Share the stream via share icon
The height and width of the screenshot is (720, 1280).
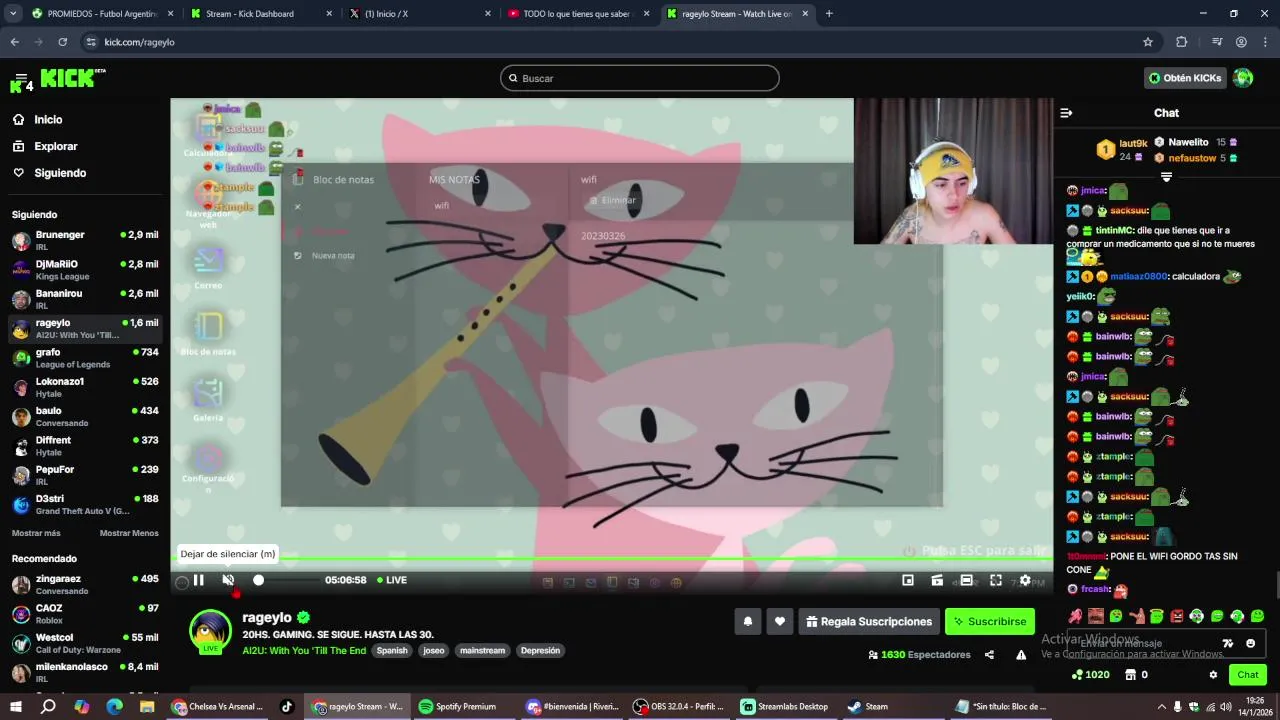pyautogui.click(x=989, y=655)
